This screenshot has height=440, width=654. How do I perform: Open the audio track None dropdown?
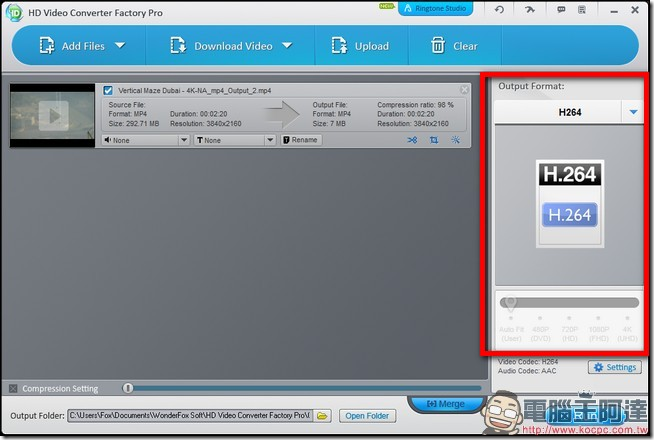(x=183, y=140)
